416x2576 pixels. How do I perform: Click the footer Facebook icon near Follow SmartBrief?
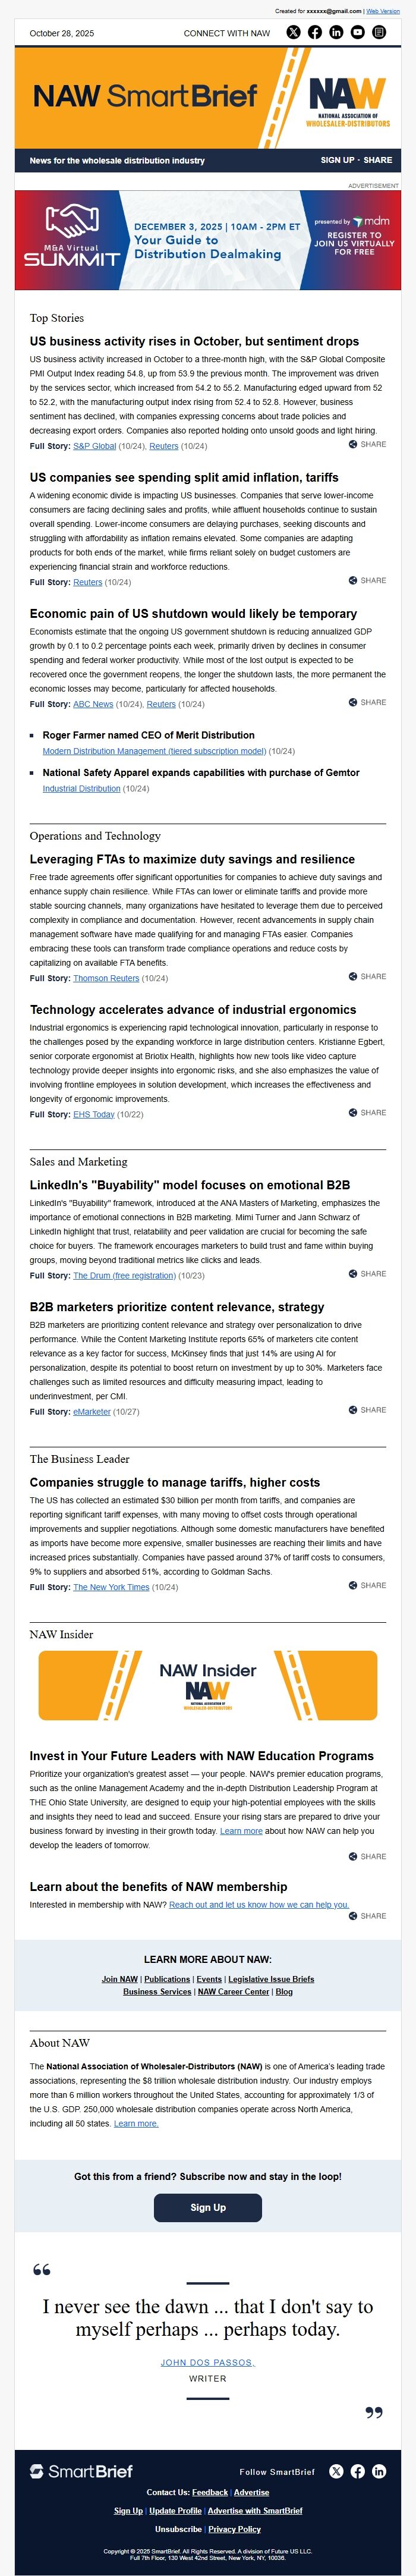pyautogui.click(x=358, y=2471)
